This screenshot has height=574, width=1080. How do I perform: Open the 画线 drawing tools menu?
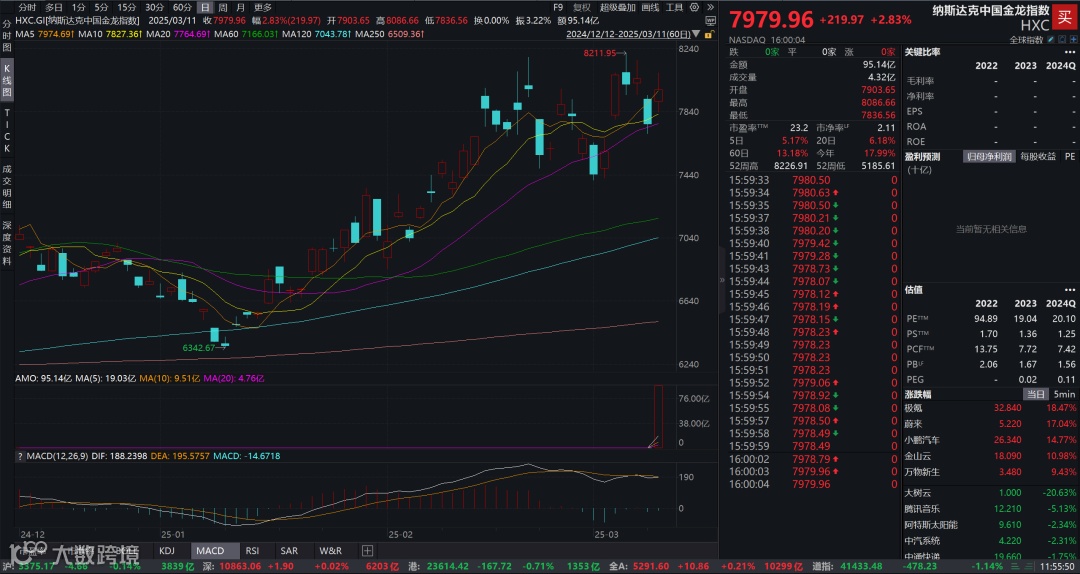point(650,7)
